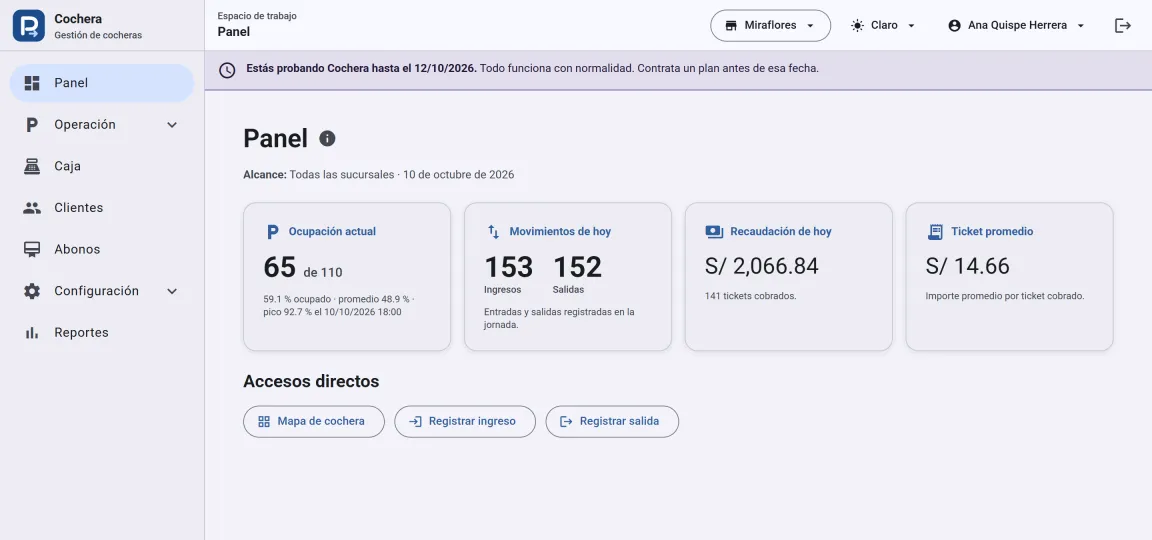Image resolution: width=1152 pixels, height=540 pixels.
Task: Open Reportes in the sidebar
Action: coord(101,333)
